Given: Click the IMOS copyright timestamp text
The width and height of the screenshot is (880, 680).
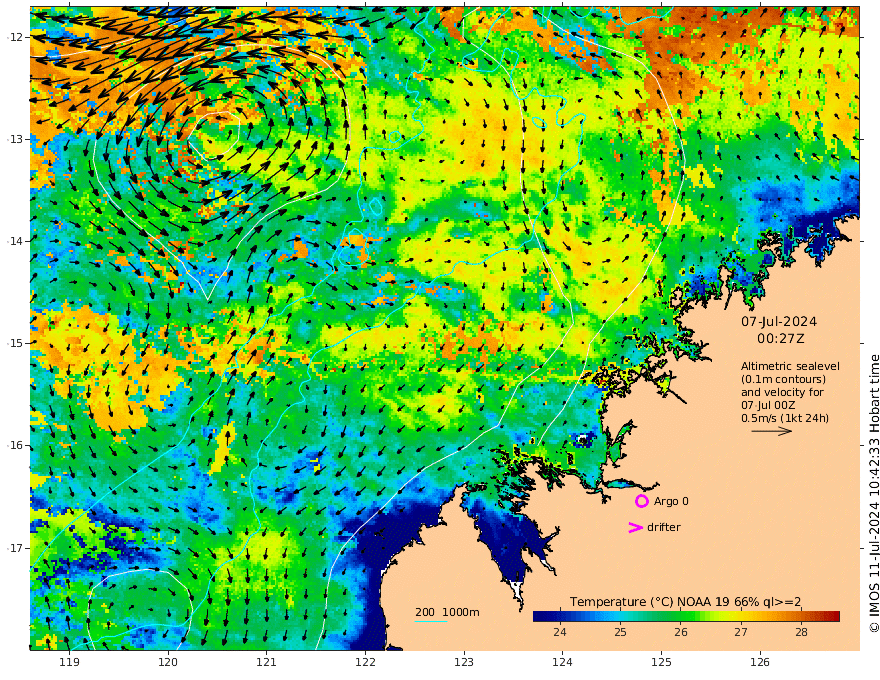Looking at the screenshot, I should click(x=873, y=493).
